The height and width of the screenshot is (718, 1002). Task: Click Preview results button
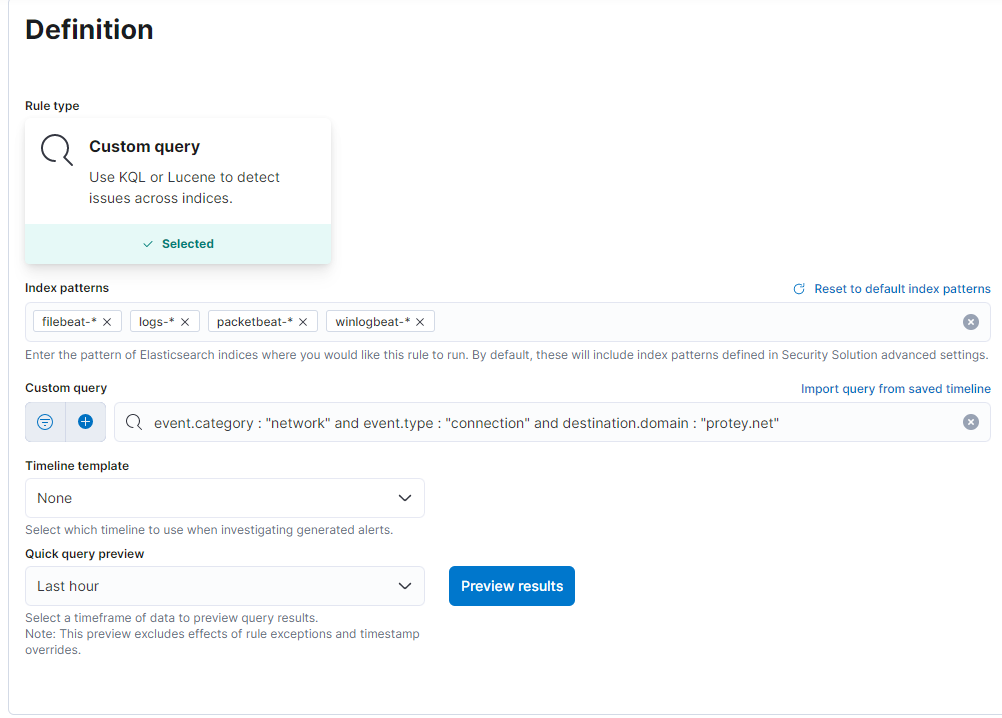pyautogui.click(x=512, y=586)
